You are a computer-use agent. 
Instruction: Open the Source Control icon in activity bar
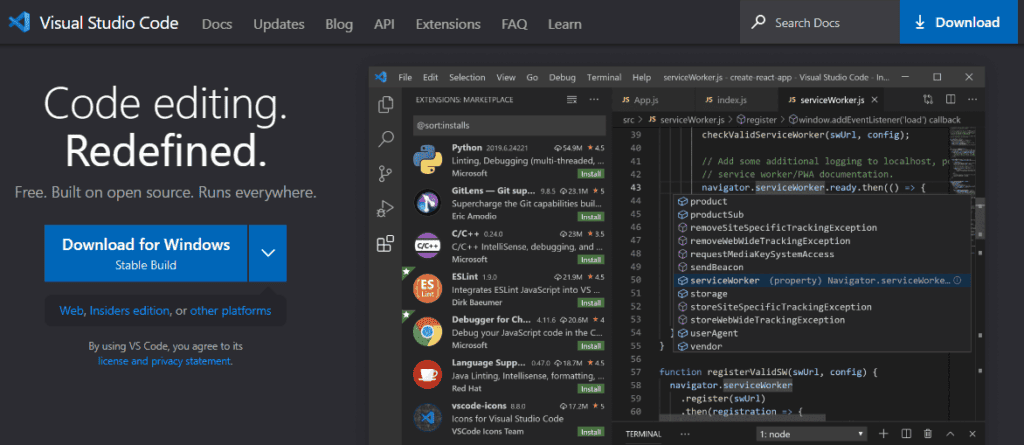[x=386, y=174]
